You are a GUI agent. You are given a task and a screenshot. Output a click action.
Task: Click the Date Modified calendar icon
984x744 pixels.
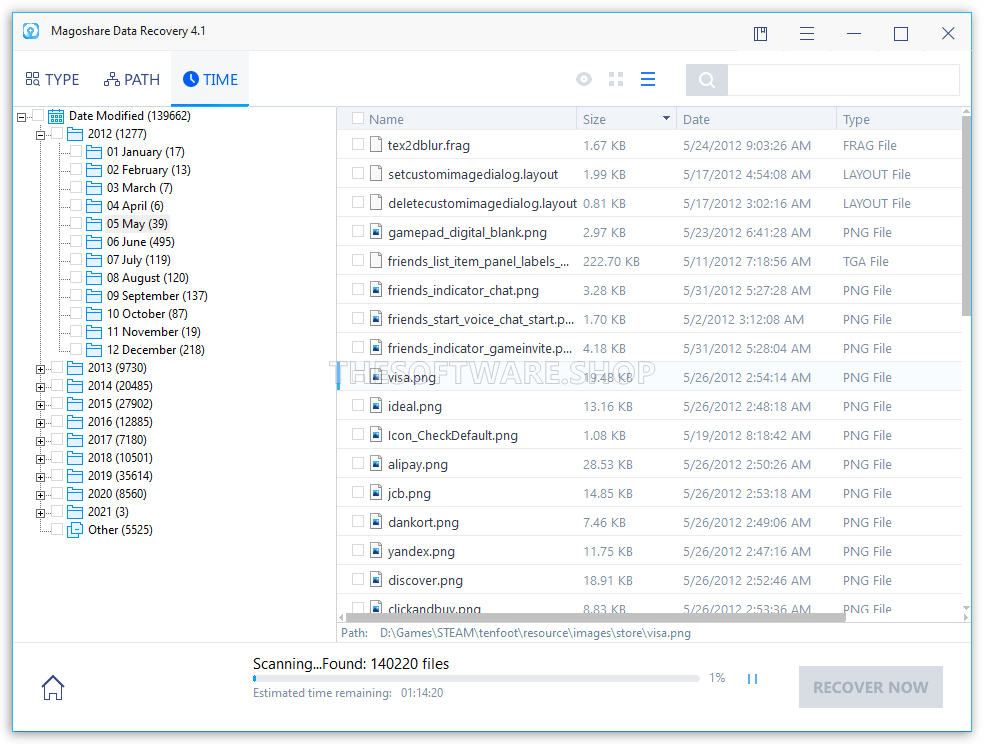(56, 116)
